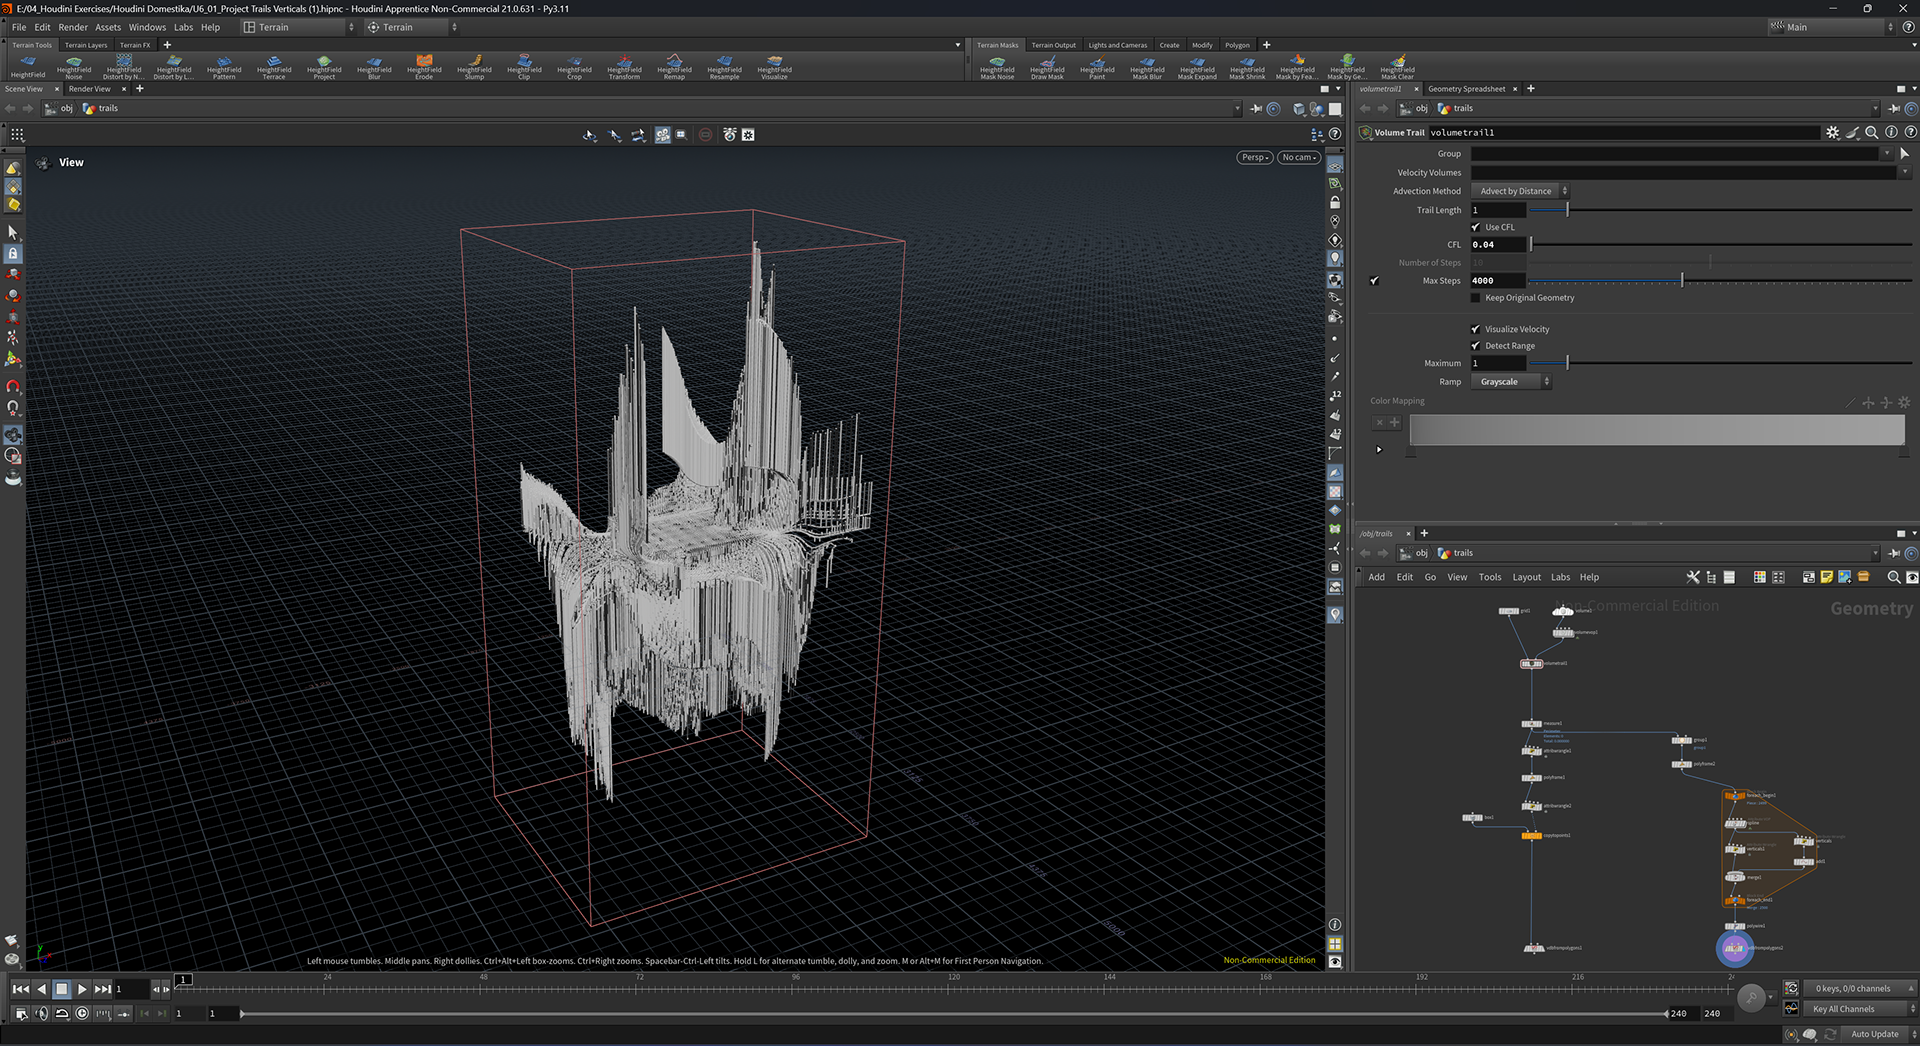
Task: Open the Lights and Cameras shelf tab
Action: [1118, 45]
